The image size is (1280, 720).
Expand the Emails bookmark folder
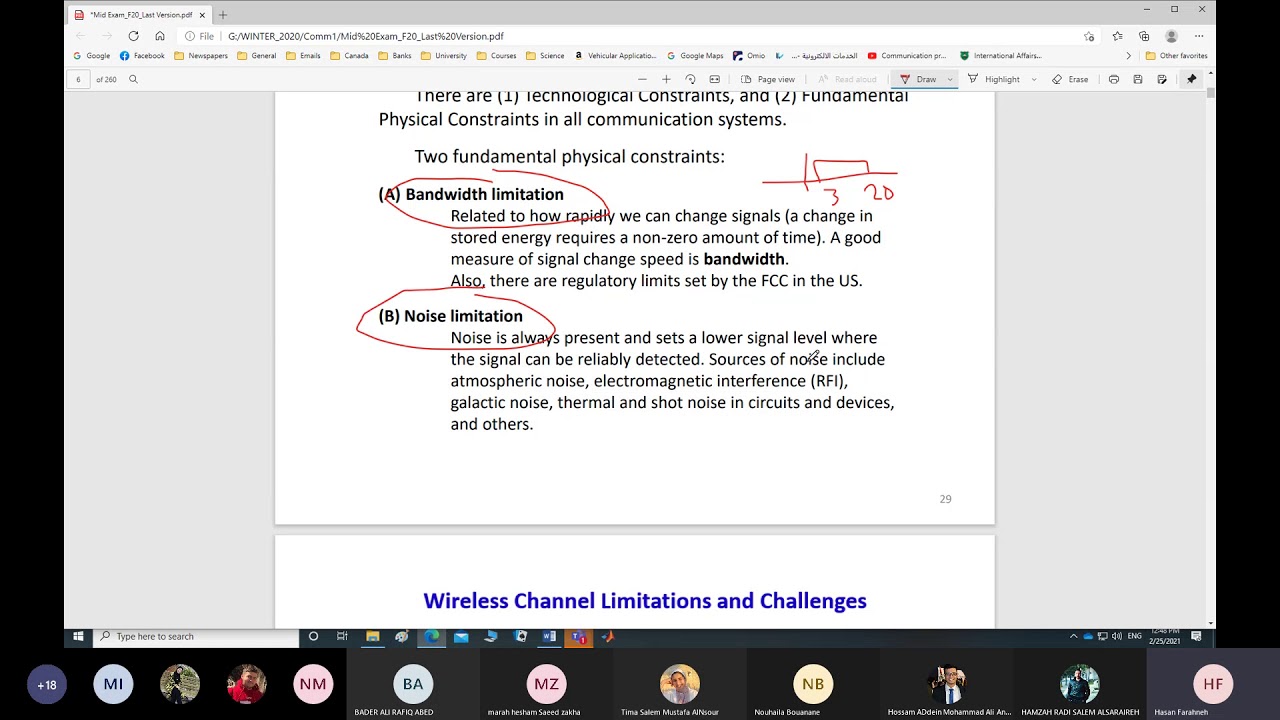pos(303,56)
